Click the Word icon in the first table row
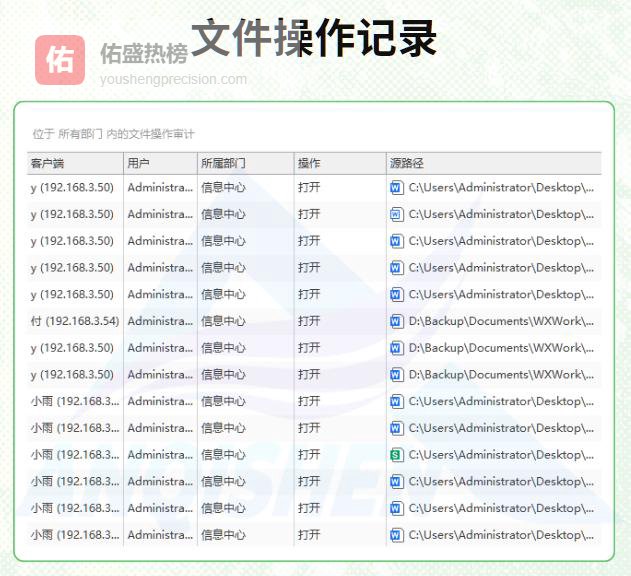The image size is (631, 576). click(396, 187)
